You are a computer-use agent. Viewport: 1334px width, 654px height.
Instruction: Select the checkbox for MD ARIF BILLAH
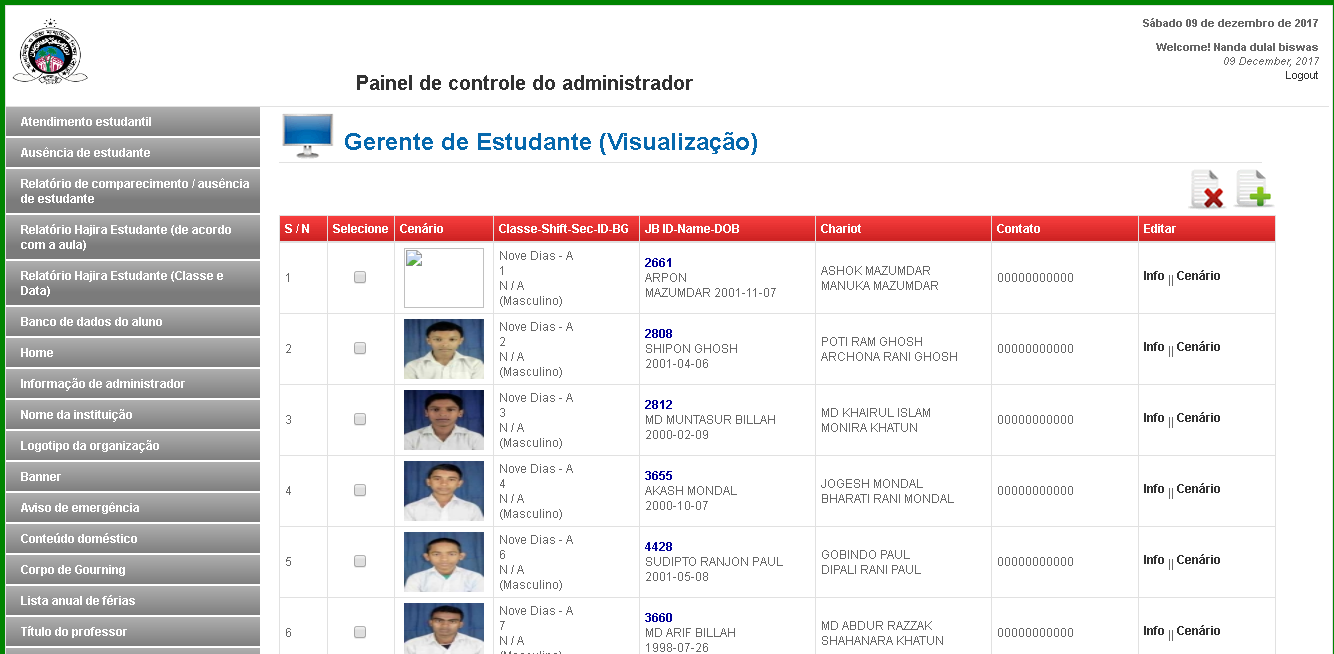(x=360, y=632)
